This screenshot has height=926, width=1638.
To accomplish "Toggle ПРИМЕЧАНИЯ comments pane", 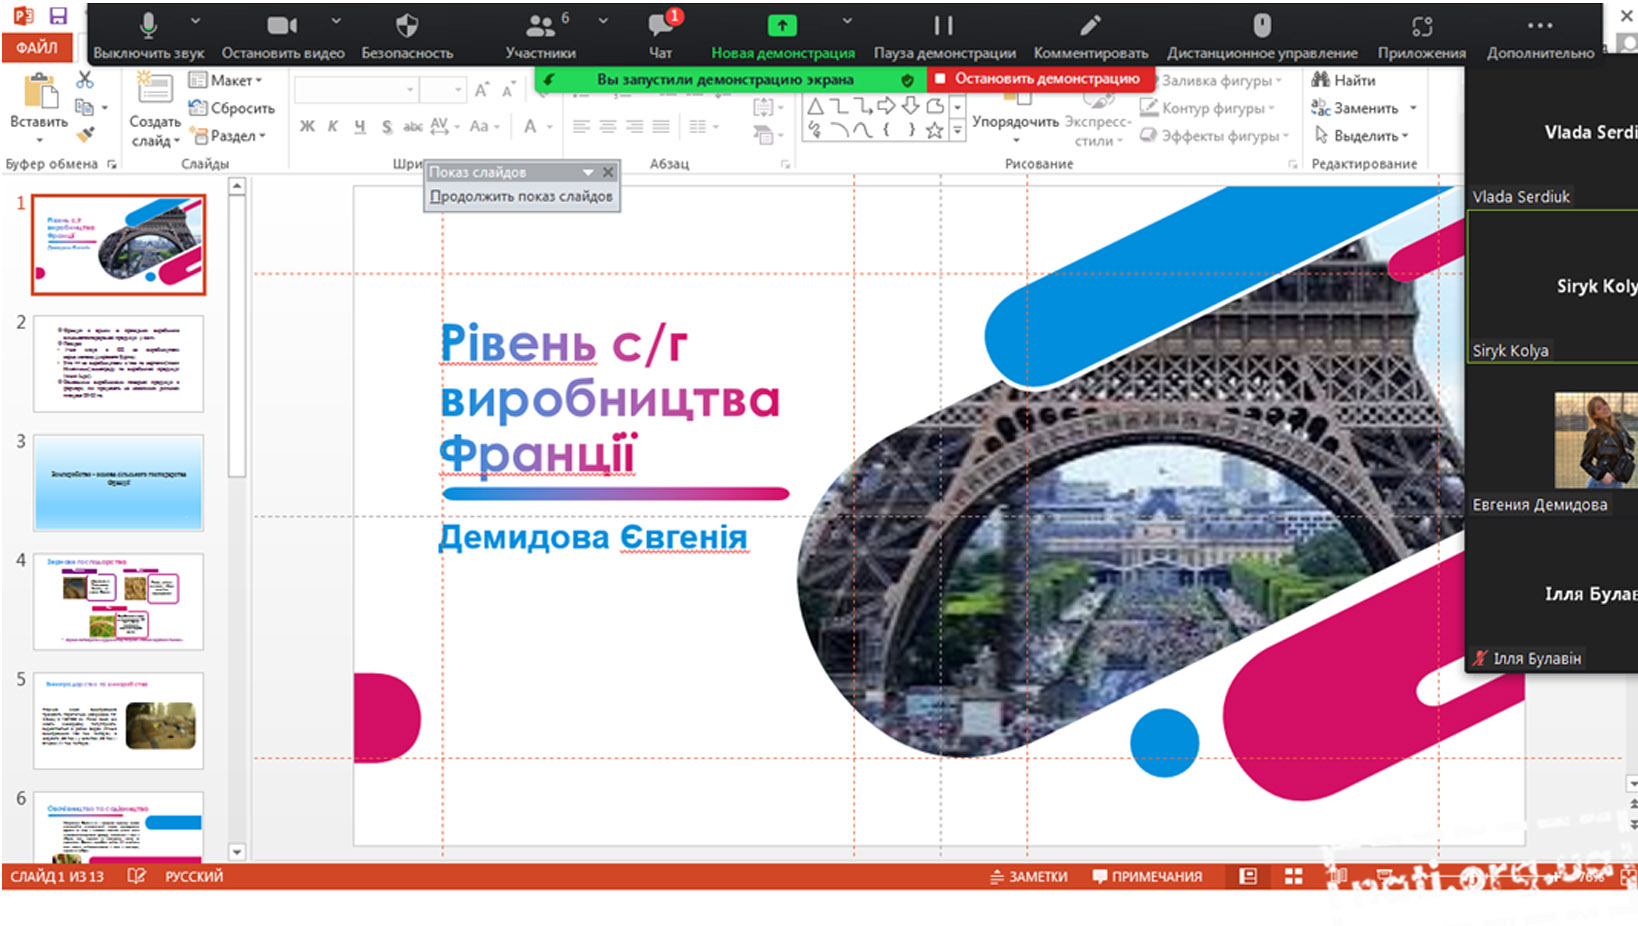I will (x=1147, y=876).
